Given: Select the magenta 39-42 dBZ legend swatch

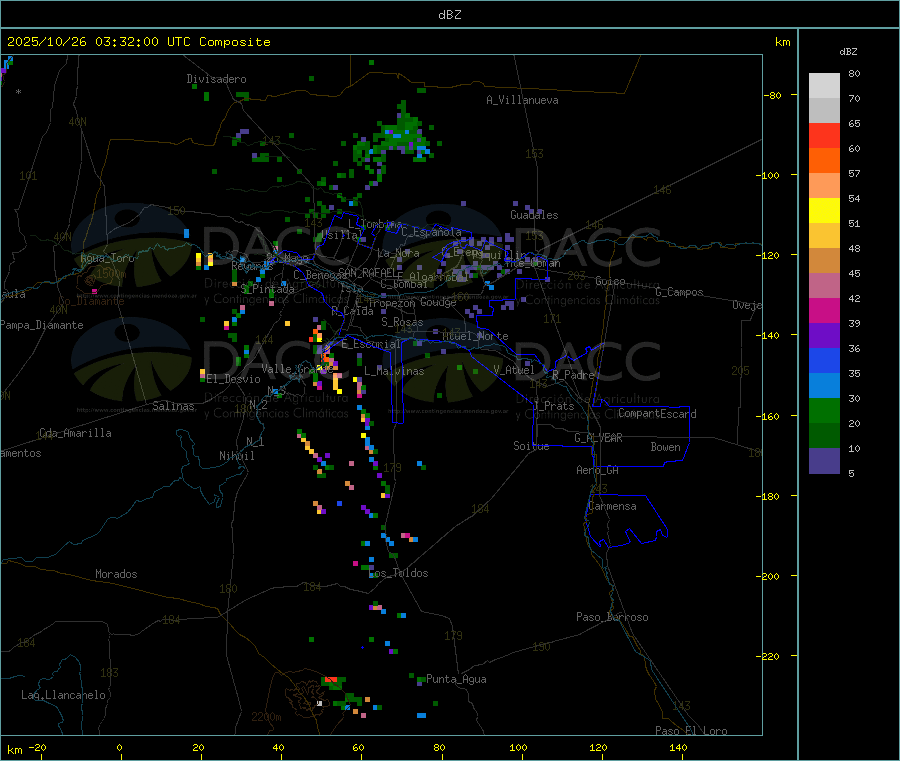Looking at the screenshot, I should pos(824,310).
